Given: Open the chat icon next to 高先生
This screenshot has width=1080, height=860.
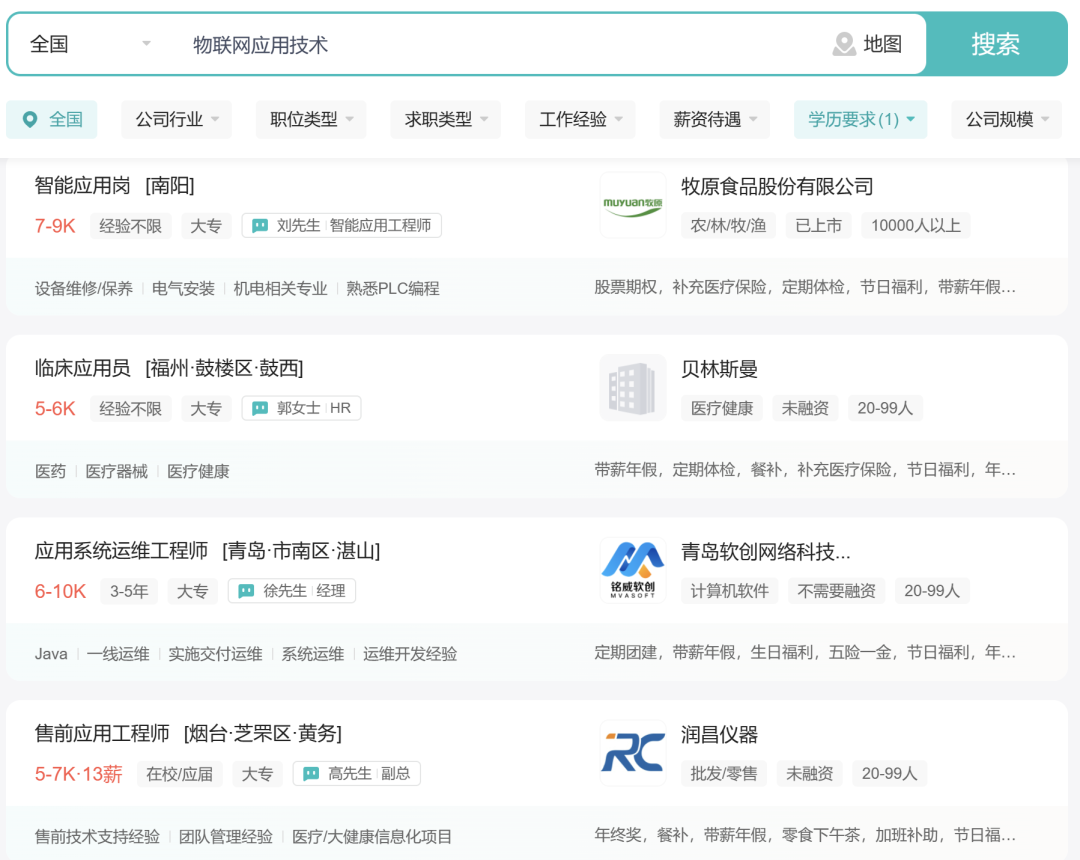Looking at the screenshot, I should (x=311, y=773).
